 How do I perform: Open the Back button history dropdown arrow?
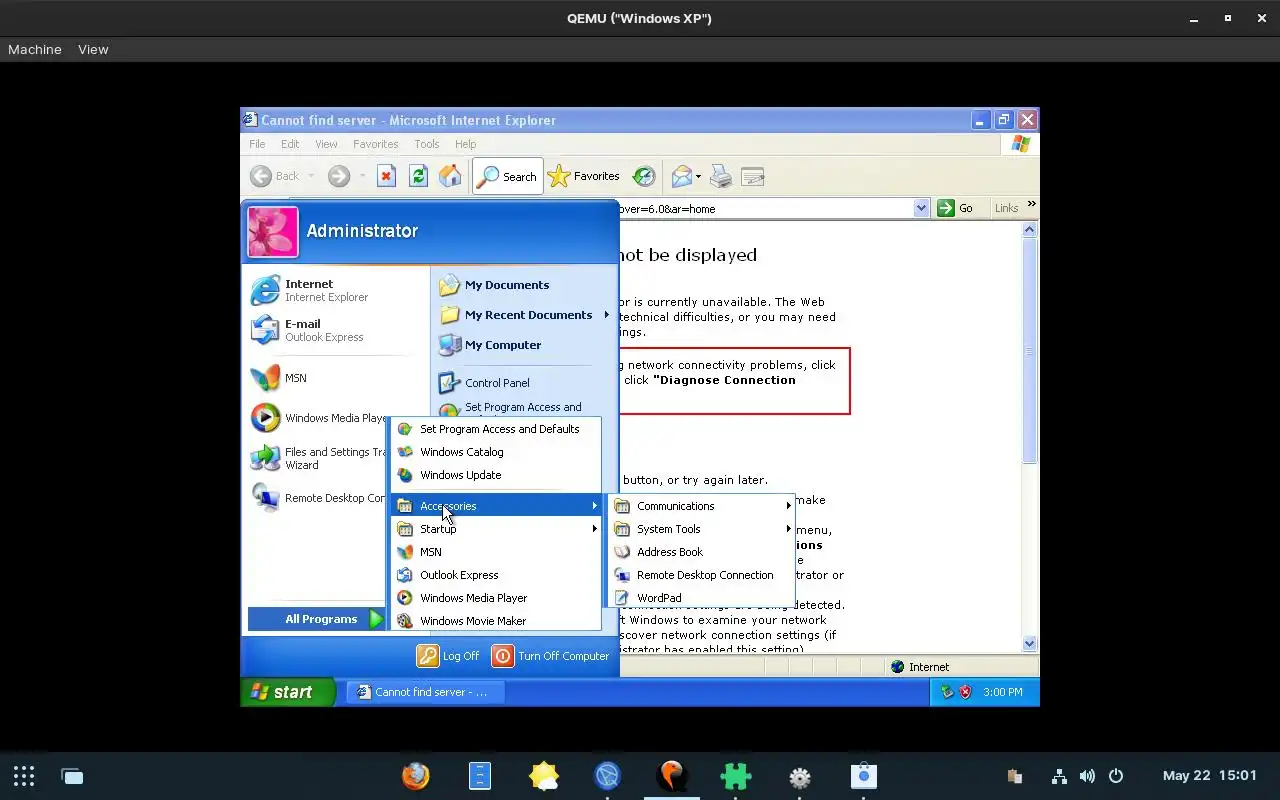click(x=311, y=177)
